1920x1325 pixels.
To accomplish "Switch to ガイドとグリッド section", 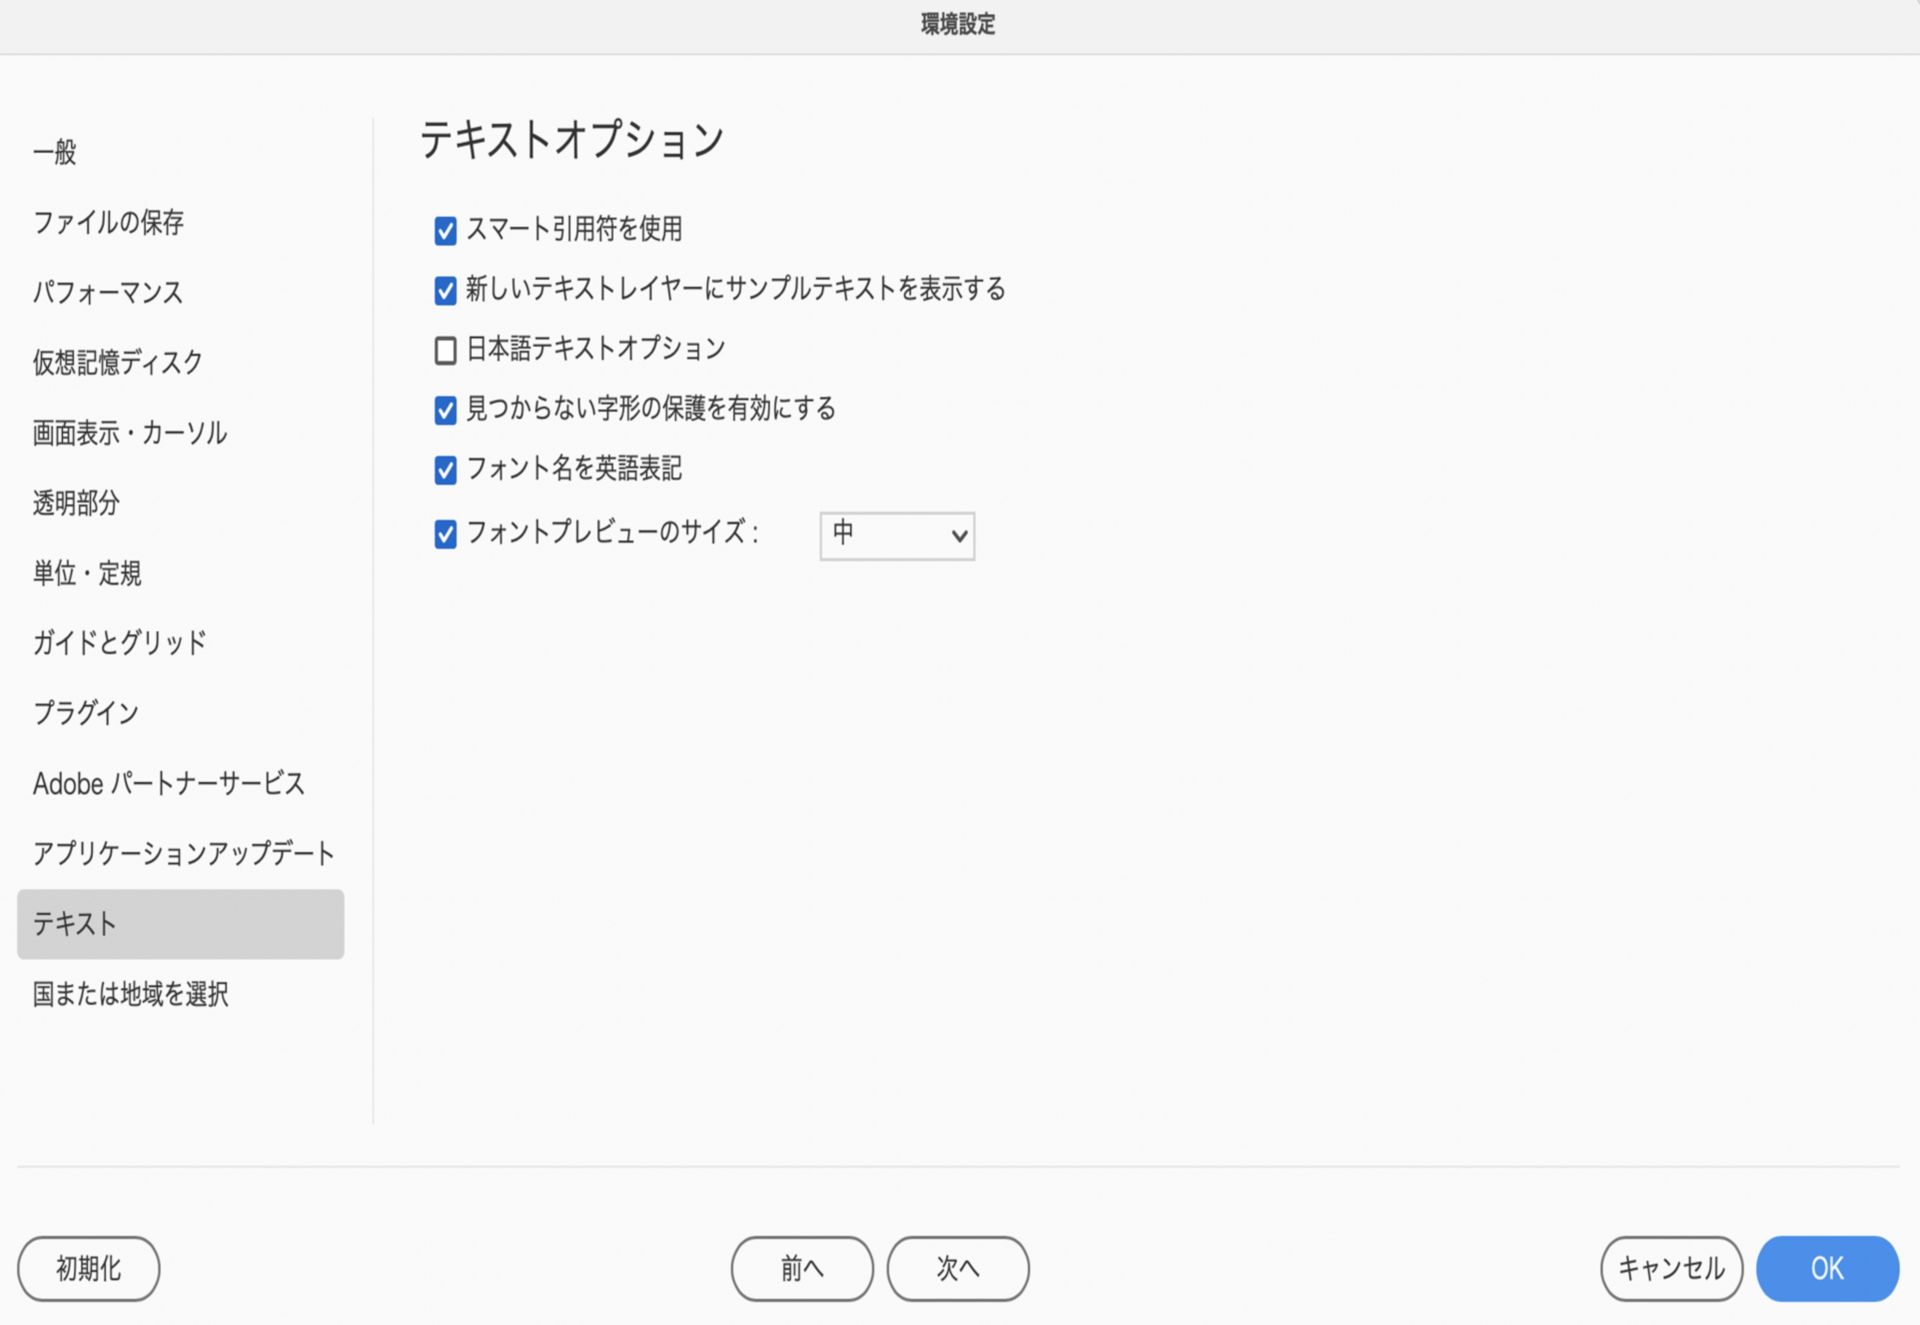I will click(x=119, y=643).
